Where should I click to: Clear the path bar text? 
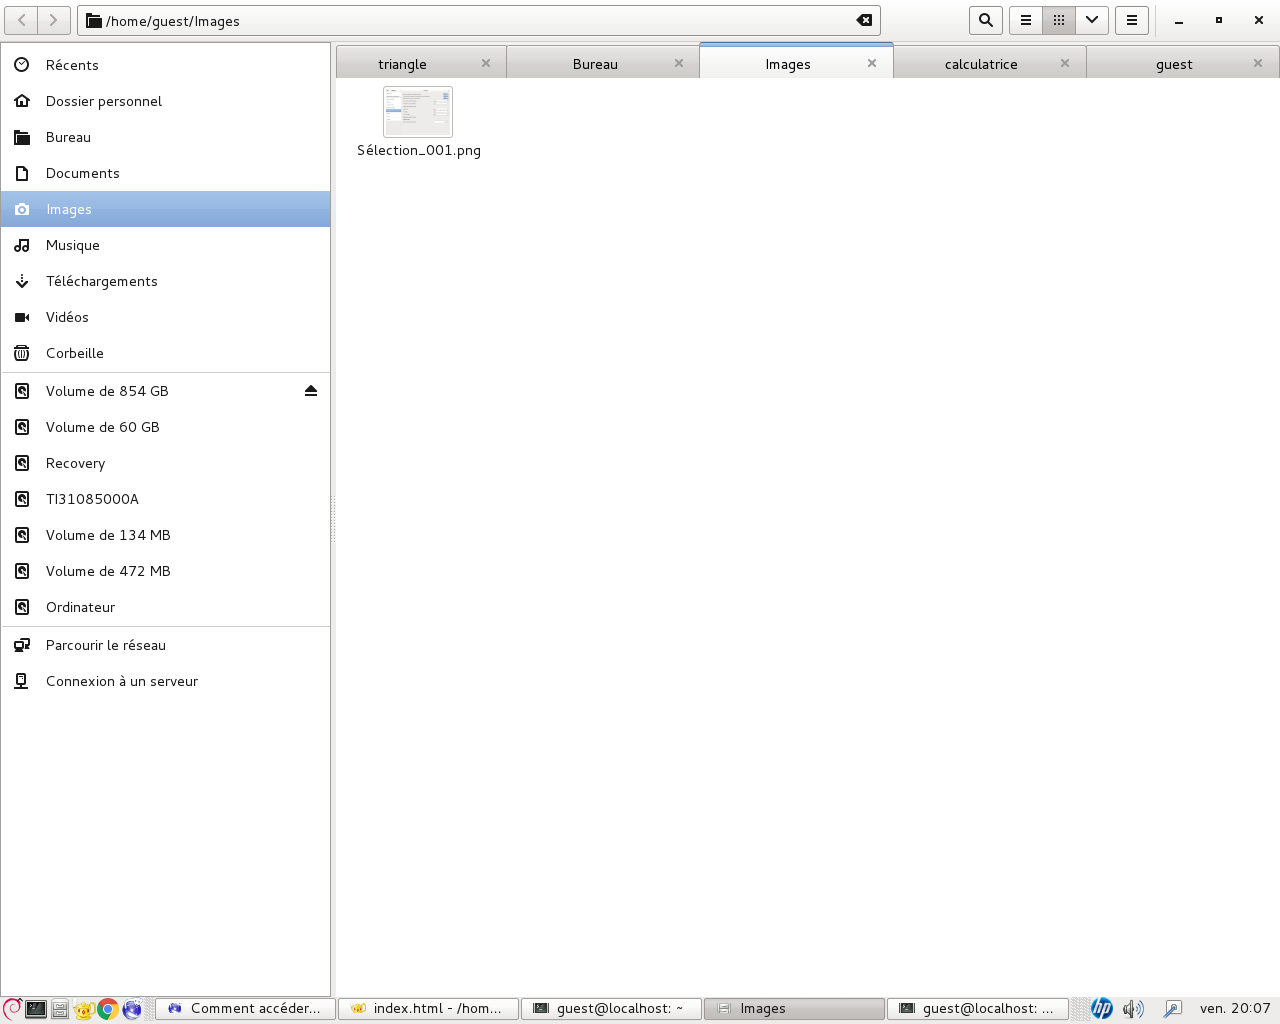point(864,20)
